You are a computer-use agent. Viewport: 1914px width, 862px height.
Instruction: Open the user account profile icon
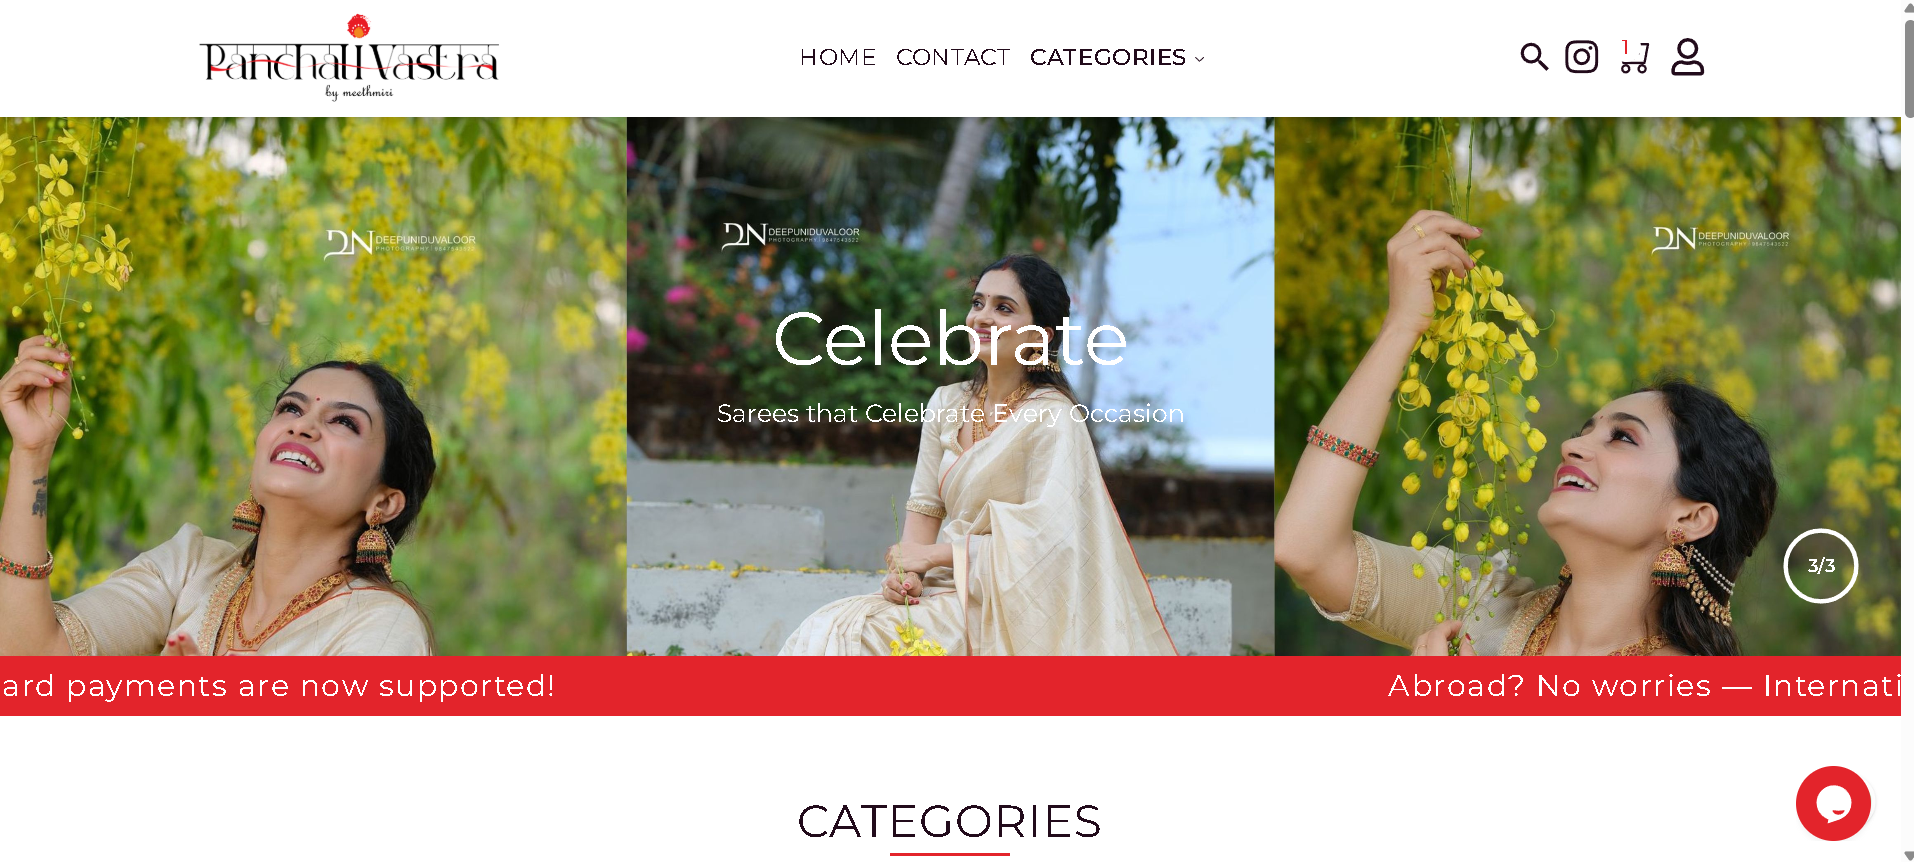[x=1687, y=57]
